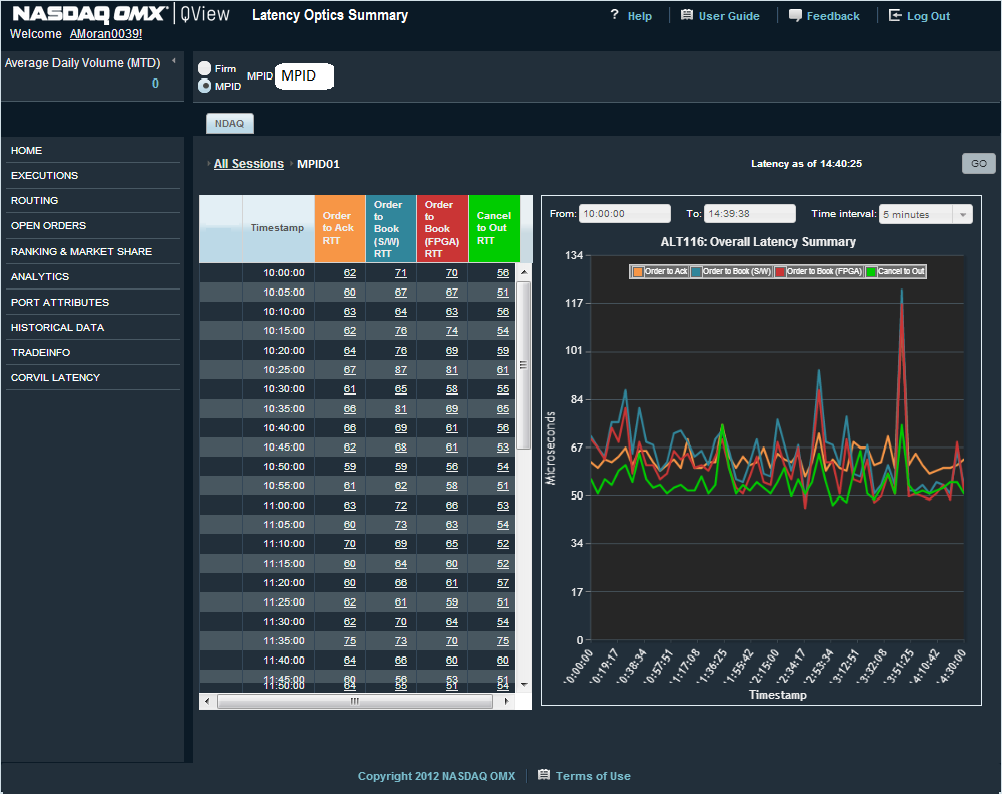This screenshot has width=1002, height=794.
Task: Click the Log Out link text
Action: point(929,16)
